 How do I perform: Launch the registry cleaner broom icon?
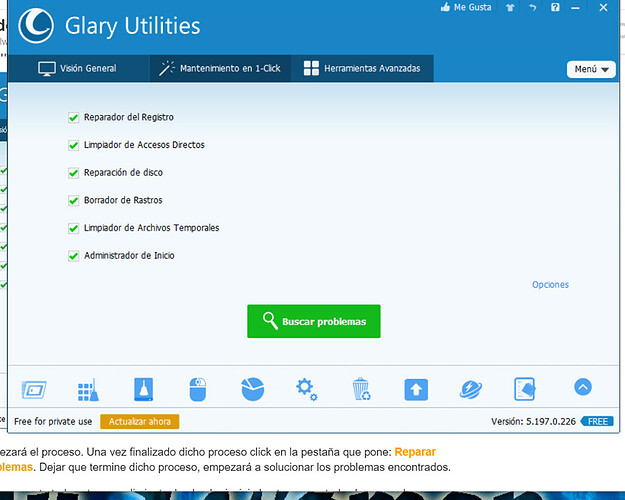(x=88, y=390)
